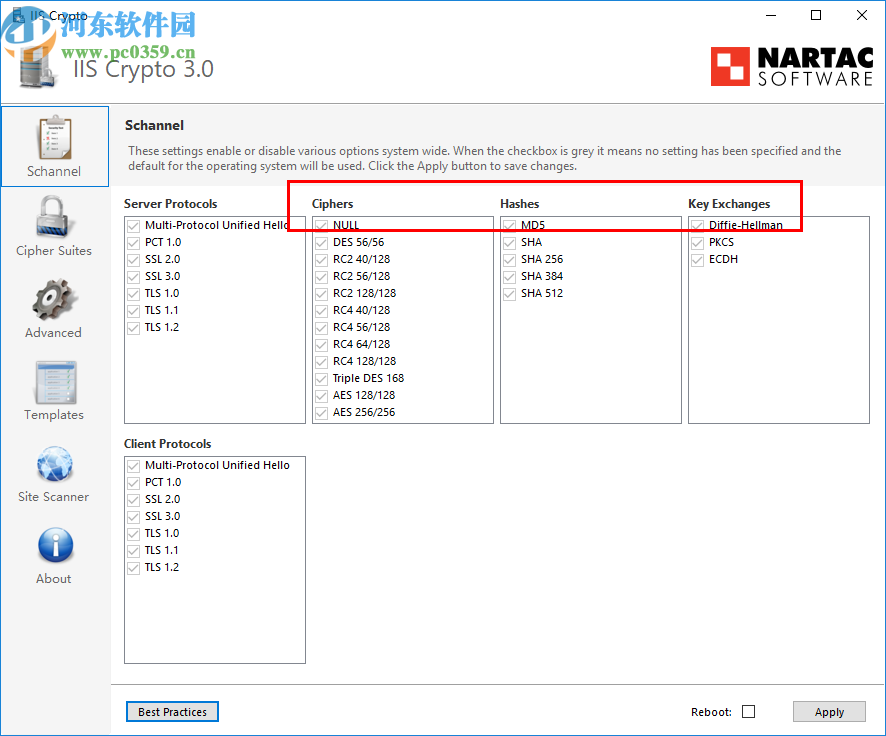Switch to the Site Scanner tab label
886x736 pixels.
click(x=53, y=497)
